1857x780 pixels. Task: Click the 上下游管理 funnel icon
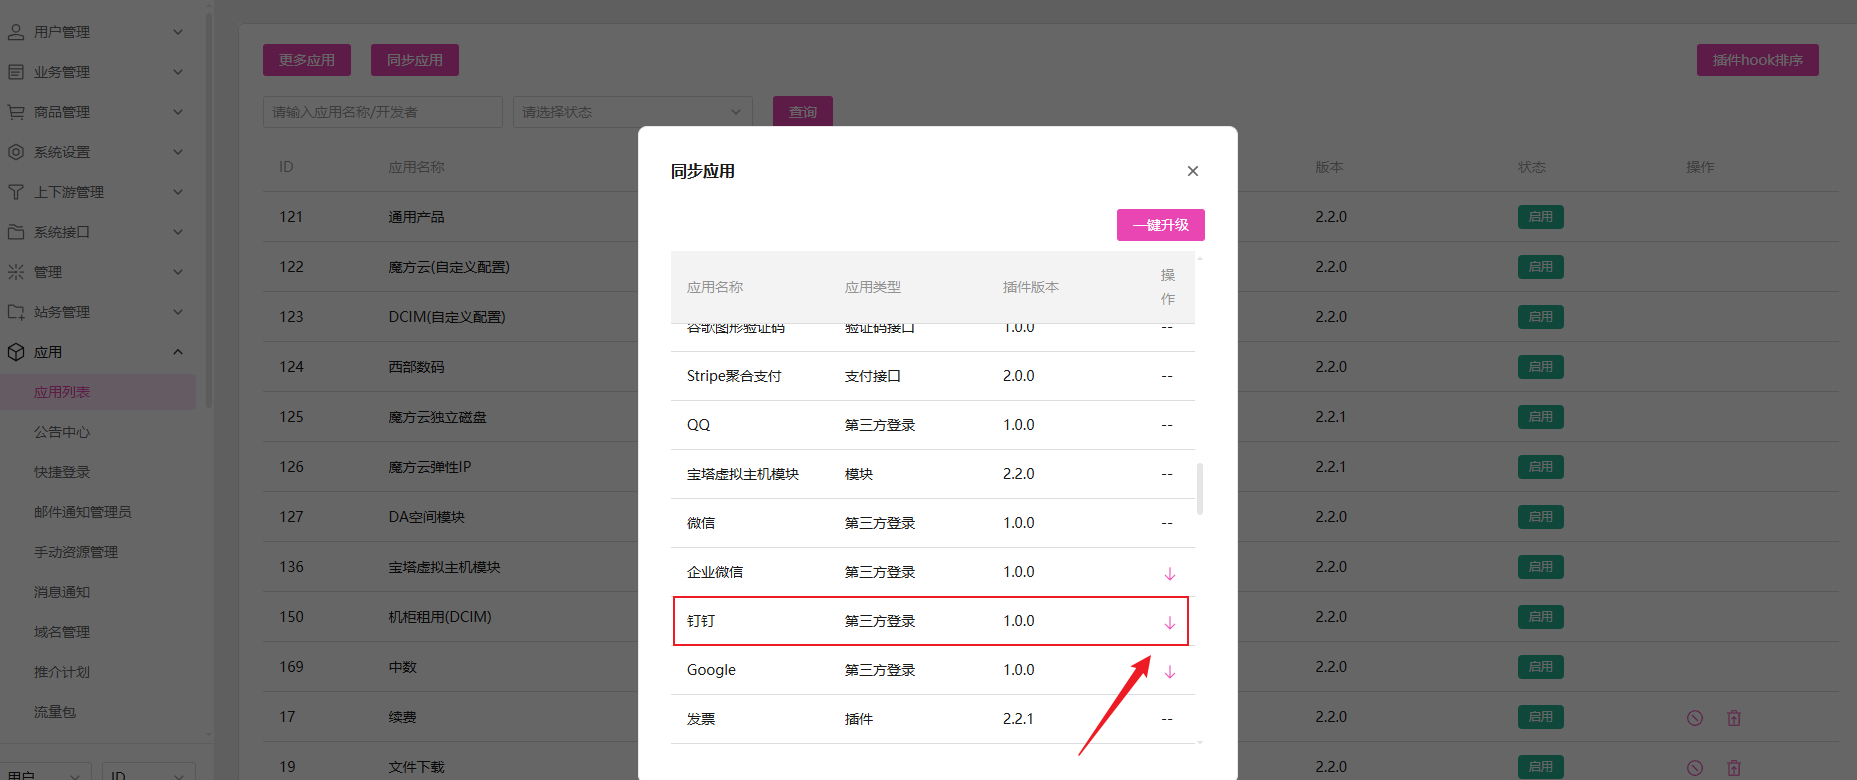pos(16,192)
